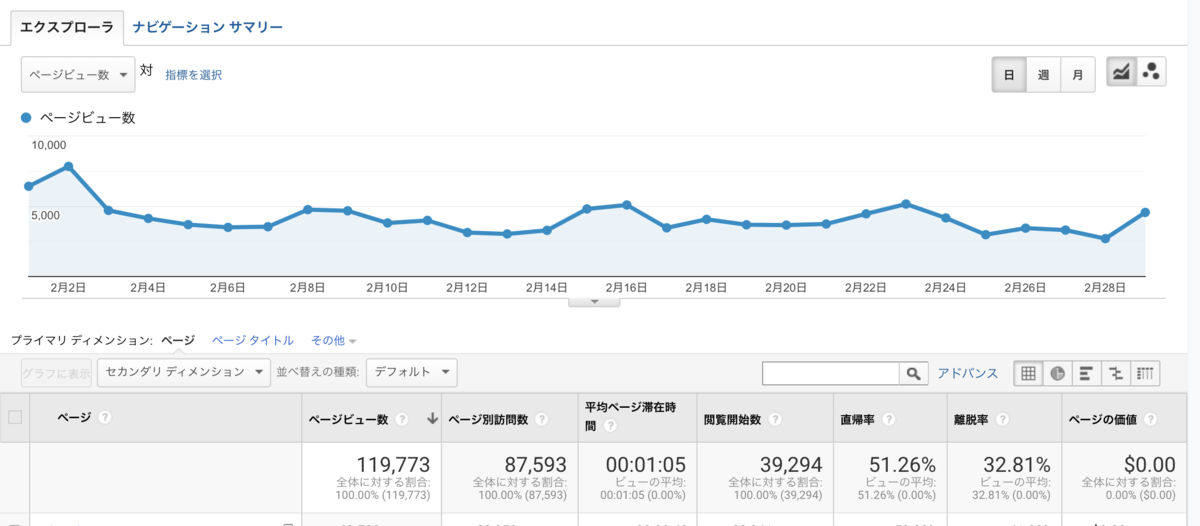Set chart granularity to 週
Image resolution: width=1200 pixels, height=526 pixels.
(x=1043, y=75)
